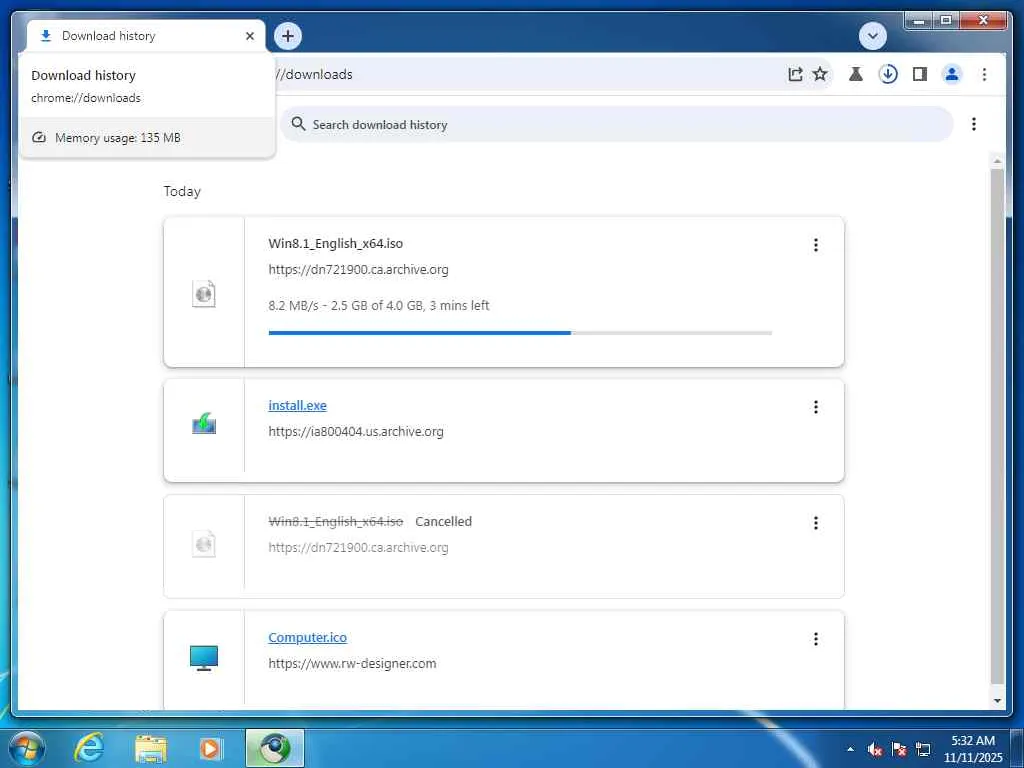1024x768 pixels.
Task: Open more actions for cancelled Win8.1 ISO
Action: (816, 522)
